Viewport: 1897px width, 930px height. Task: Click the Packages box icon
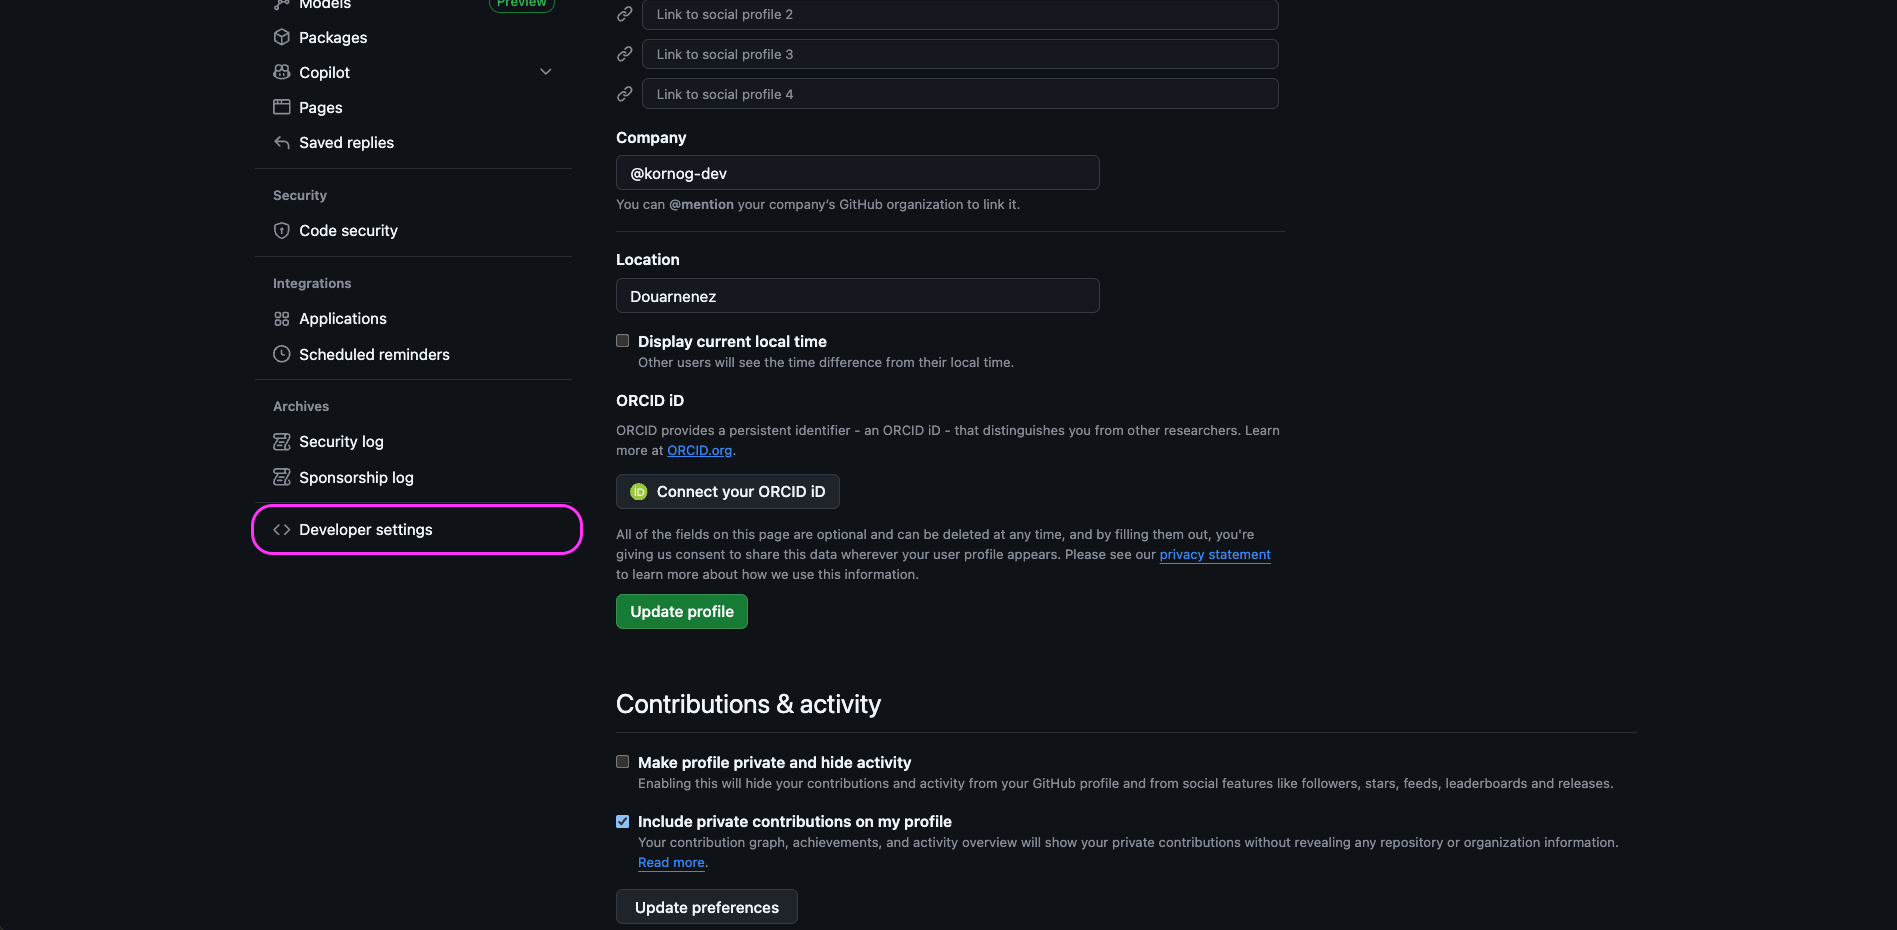282,37
